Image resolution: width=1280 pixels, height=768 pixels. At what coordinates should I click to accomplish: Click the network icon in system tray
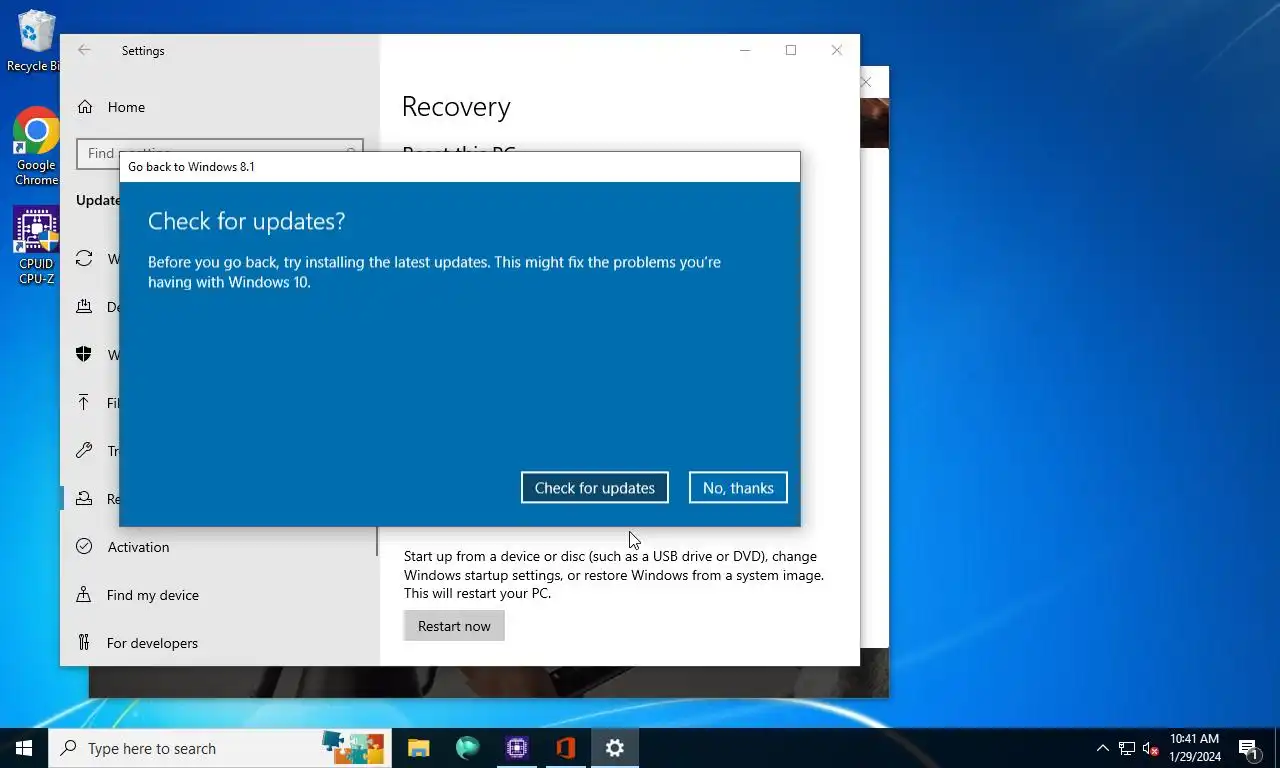(x=1127, y=748)
